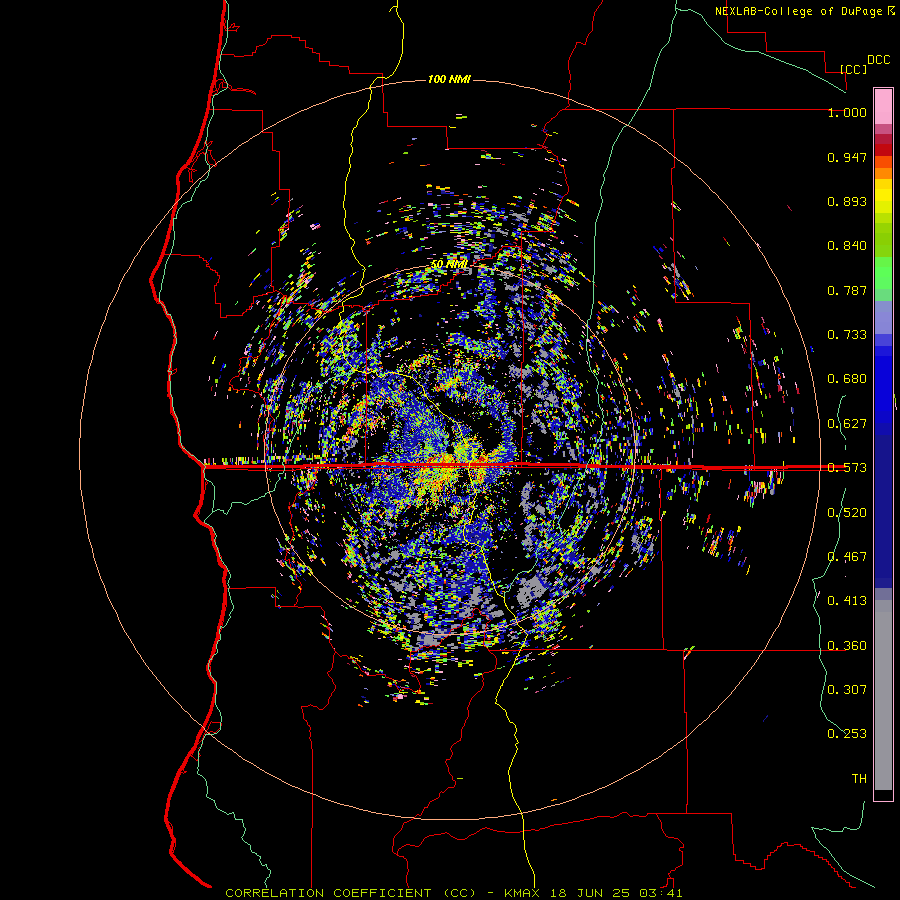Image resolution: width=900 pixels, height=900 pixels.
Task: Click the pink swatch at the scale top
Action: [x=883, y=106]
